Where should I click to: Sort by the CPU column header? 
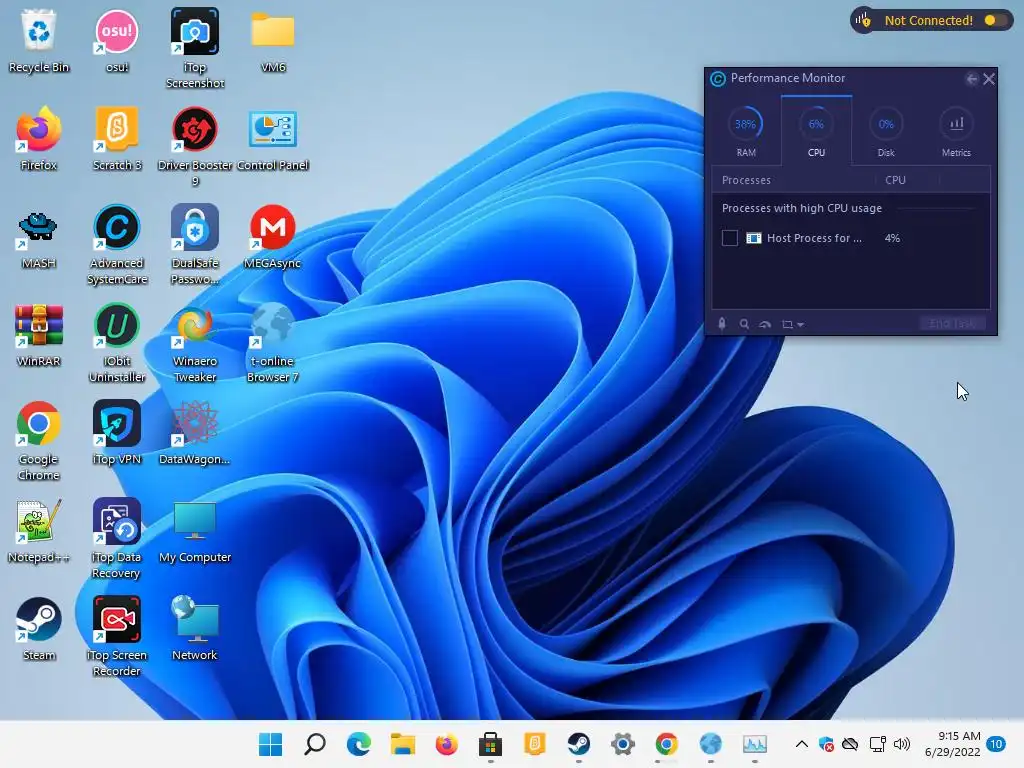[895, 180]
